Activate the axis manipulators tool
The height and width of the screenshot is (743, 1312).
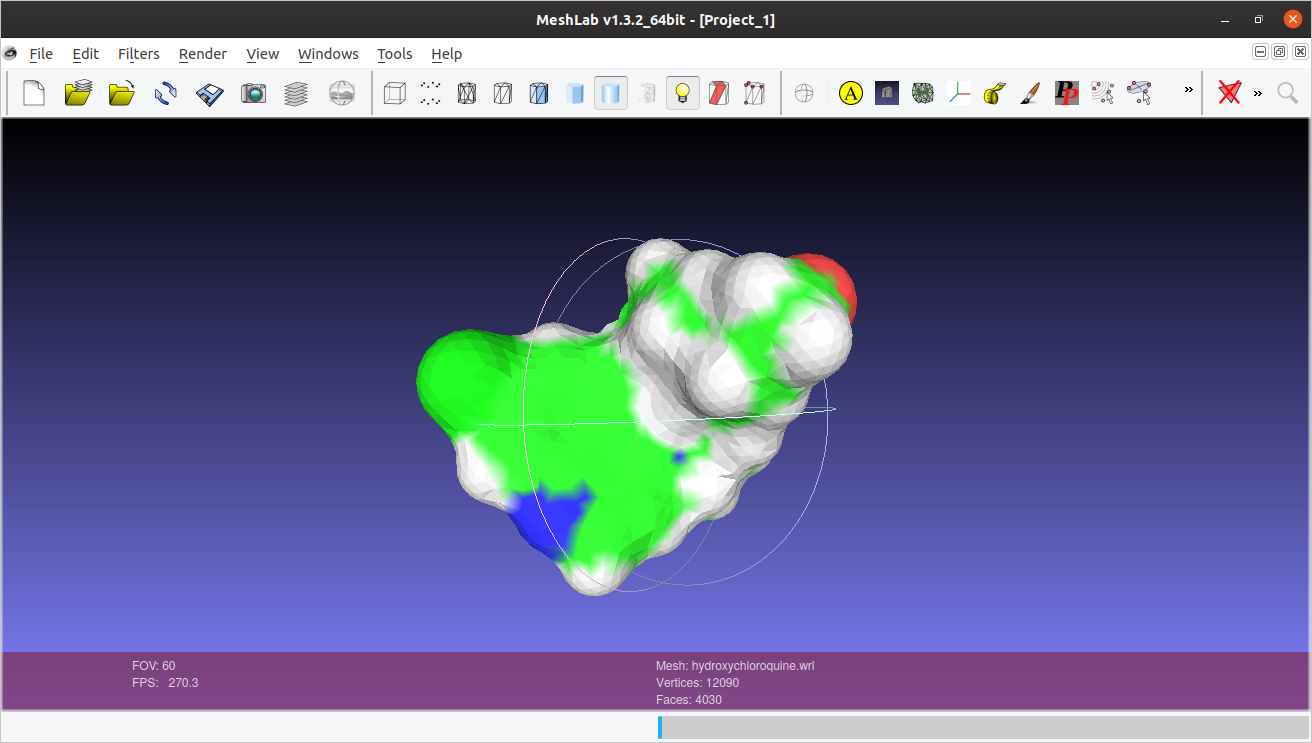click(x=959, y=93)
